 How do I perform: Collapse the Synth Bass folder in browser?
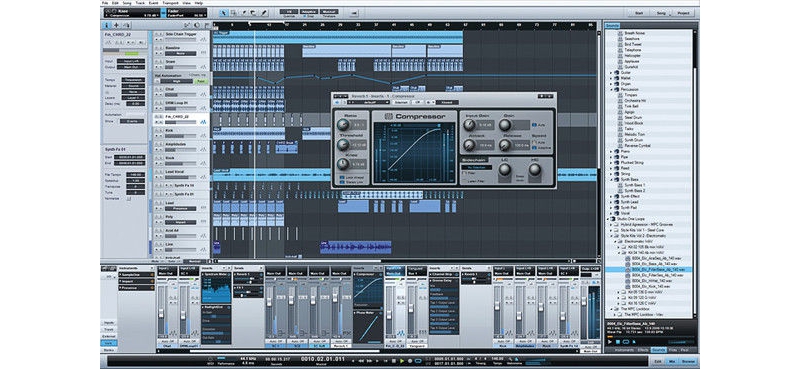[611, 179]
